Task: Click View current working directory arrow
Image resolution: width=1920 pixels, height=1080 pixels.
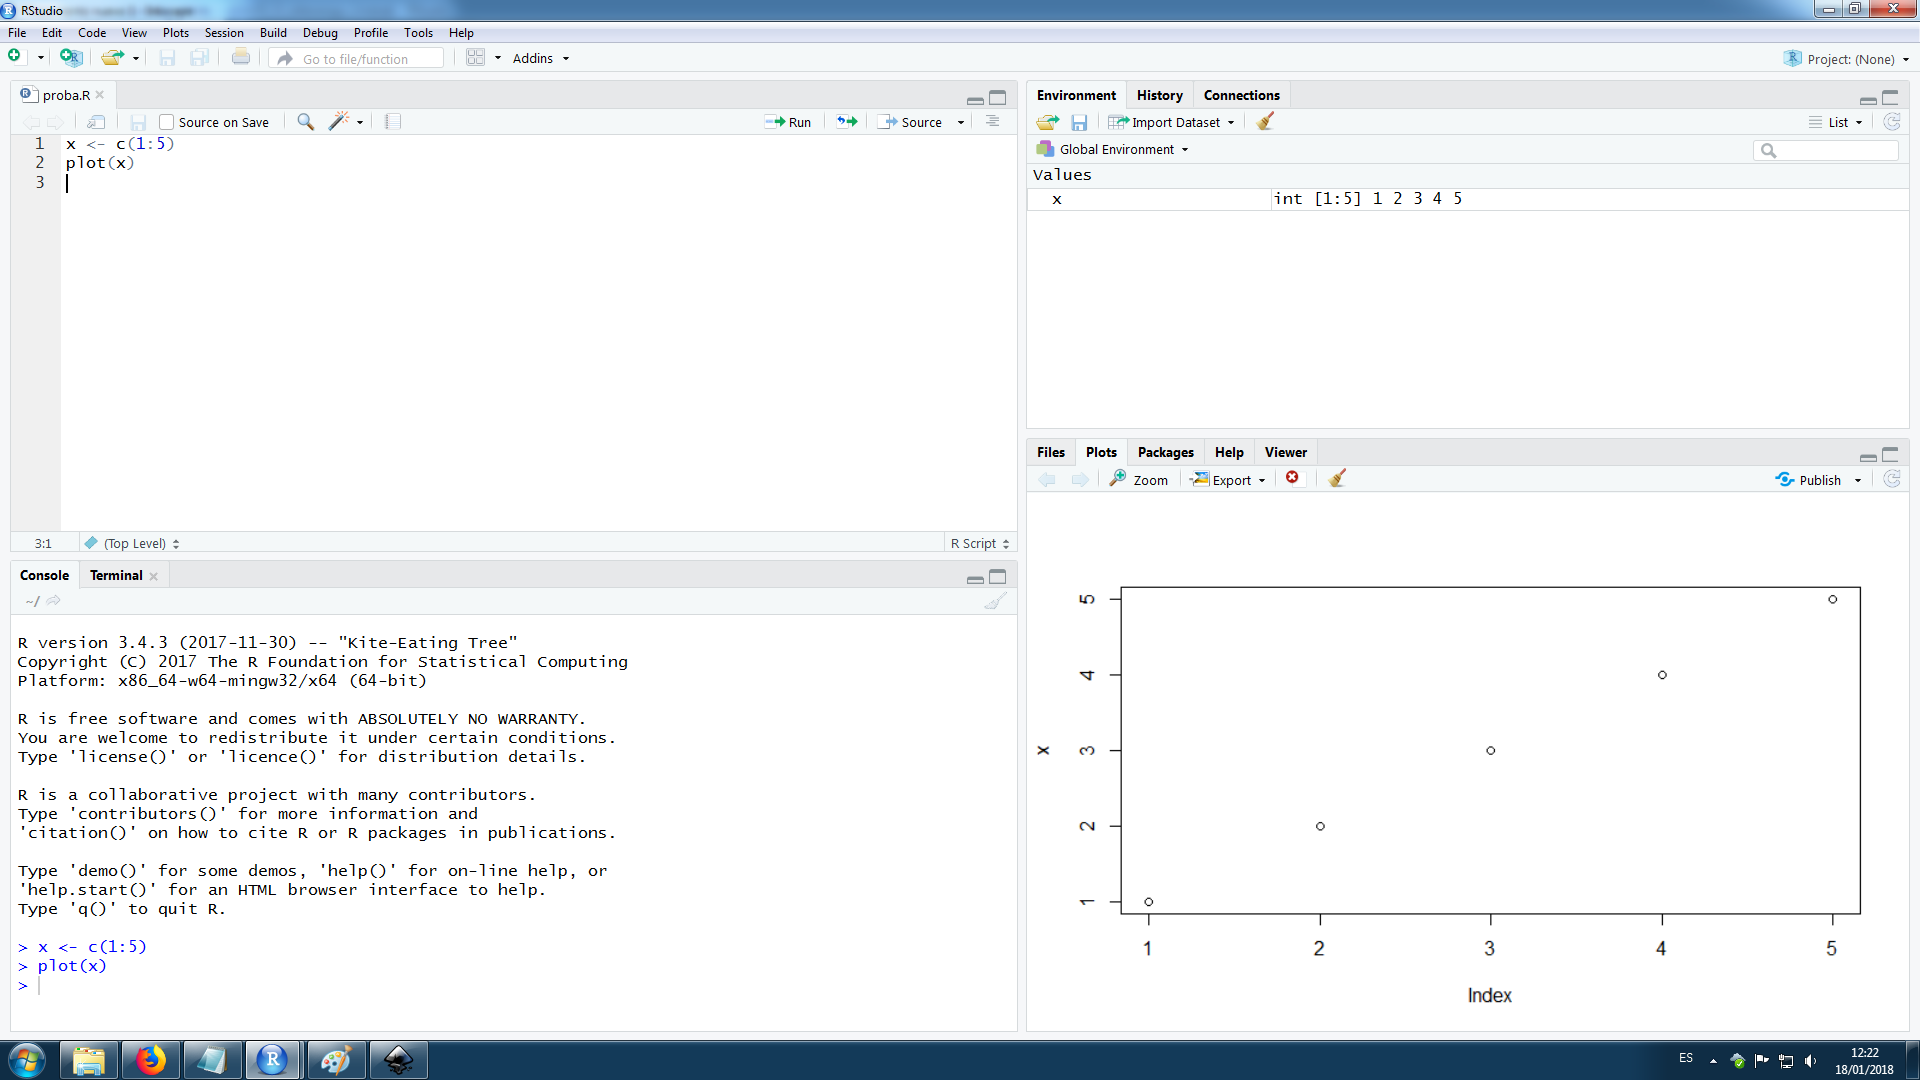Action: (53, 601)
